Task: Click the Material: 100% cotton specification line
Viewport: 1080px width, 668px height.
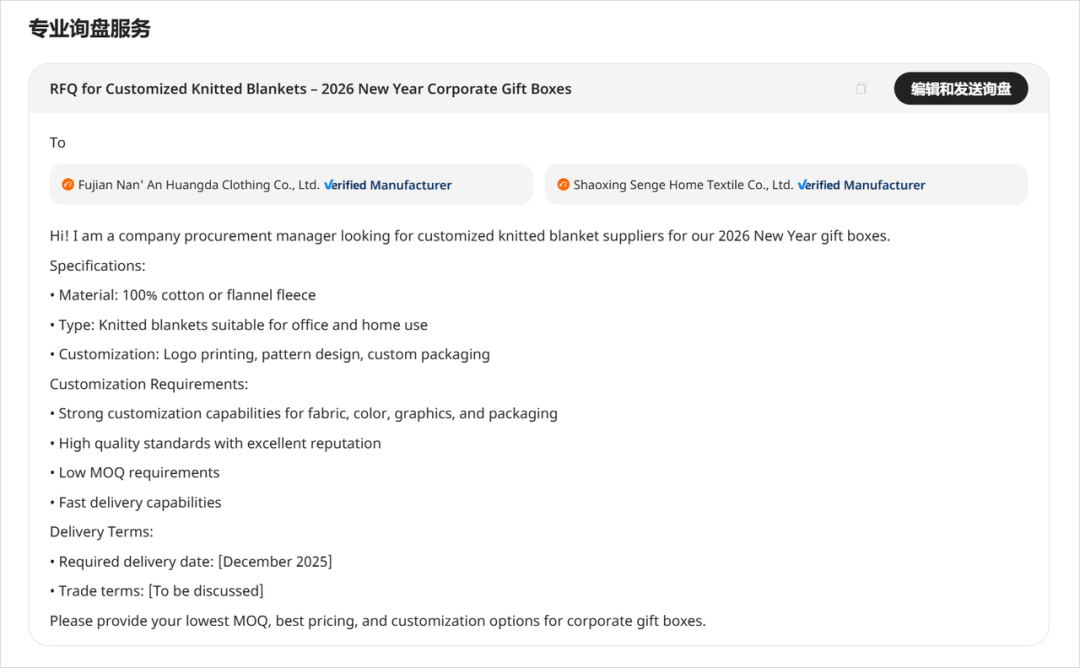Action: tap(187, 295)
